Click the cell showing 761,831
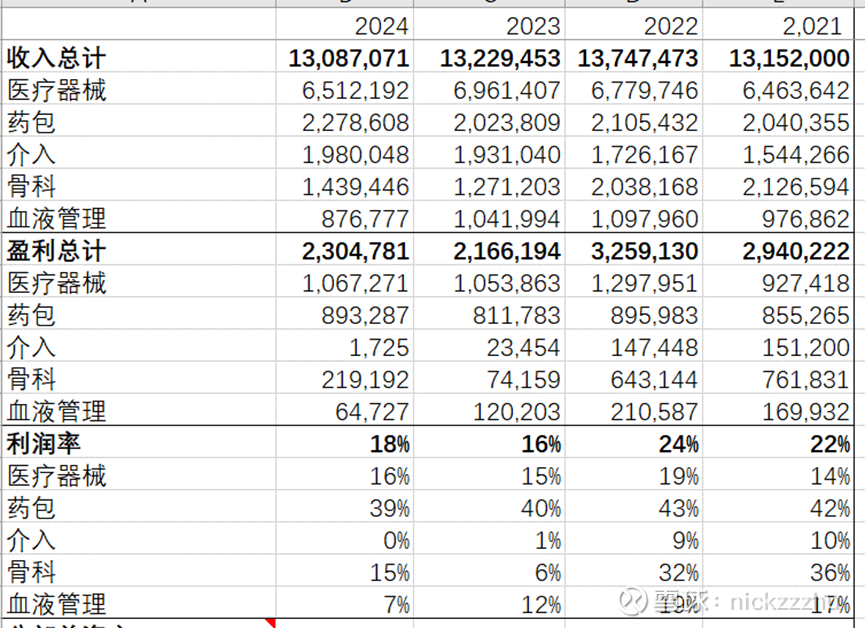Screen dimensions: 865x628 [x=778, y=379]
